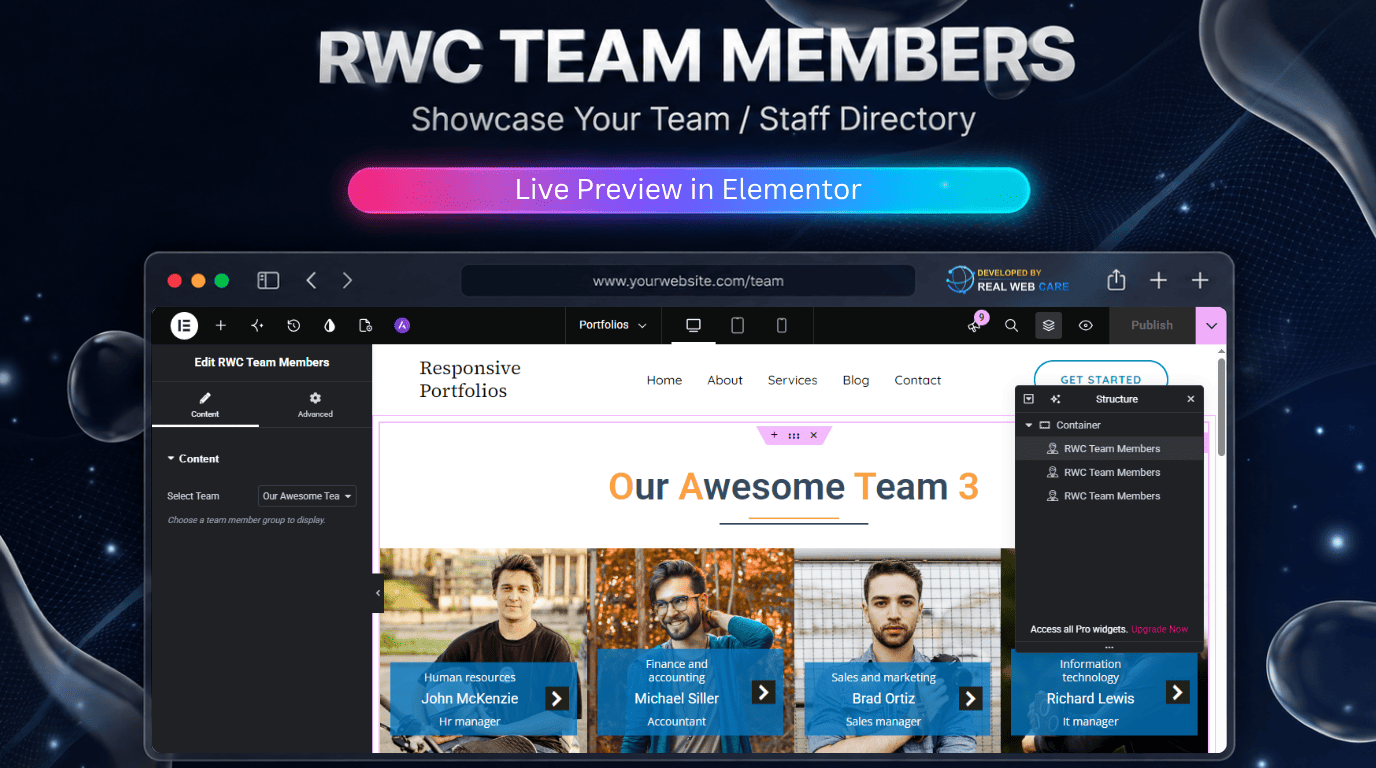
Task: Click the Upgrade Now link
Action: pyautogui.click(x=1160, y=629)
